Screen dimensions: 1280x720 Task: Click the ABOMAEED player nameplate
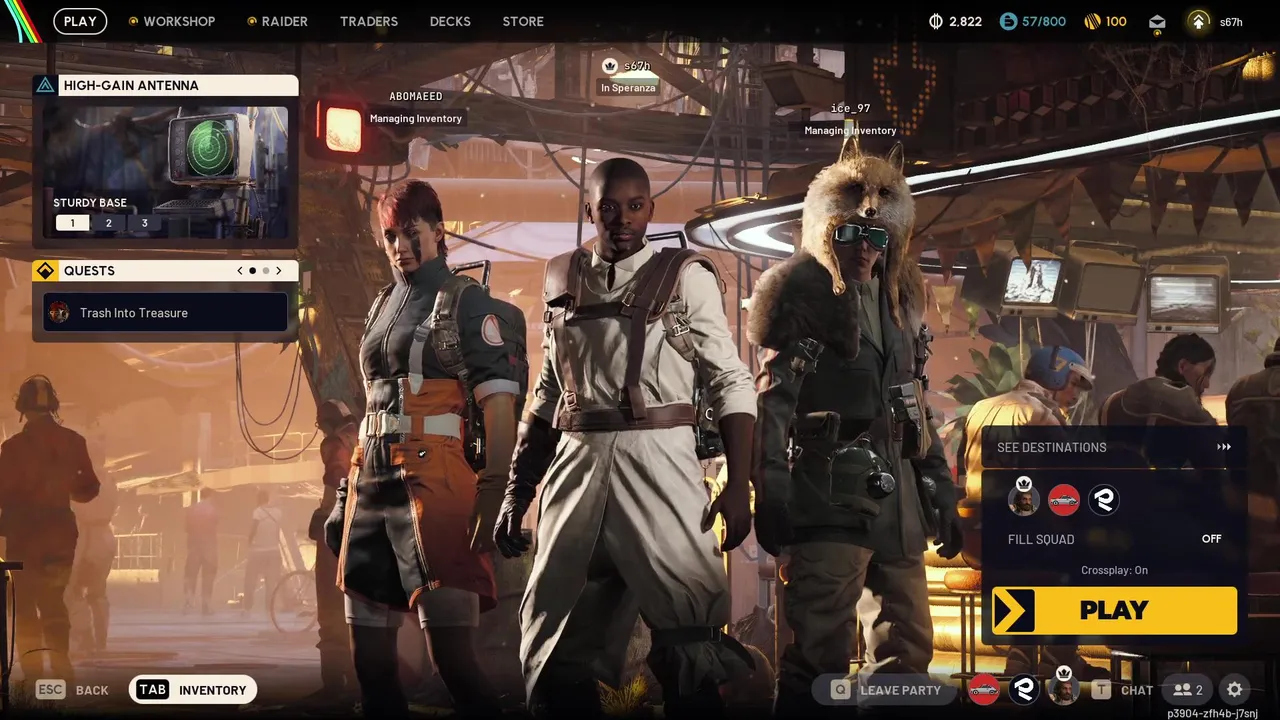click(415, 107)
